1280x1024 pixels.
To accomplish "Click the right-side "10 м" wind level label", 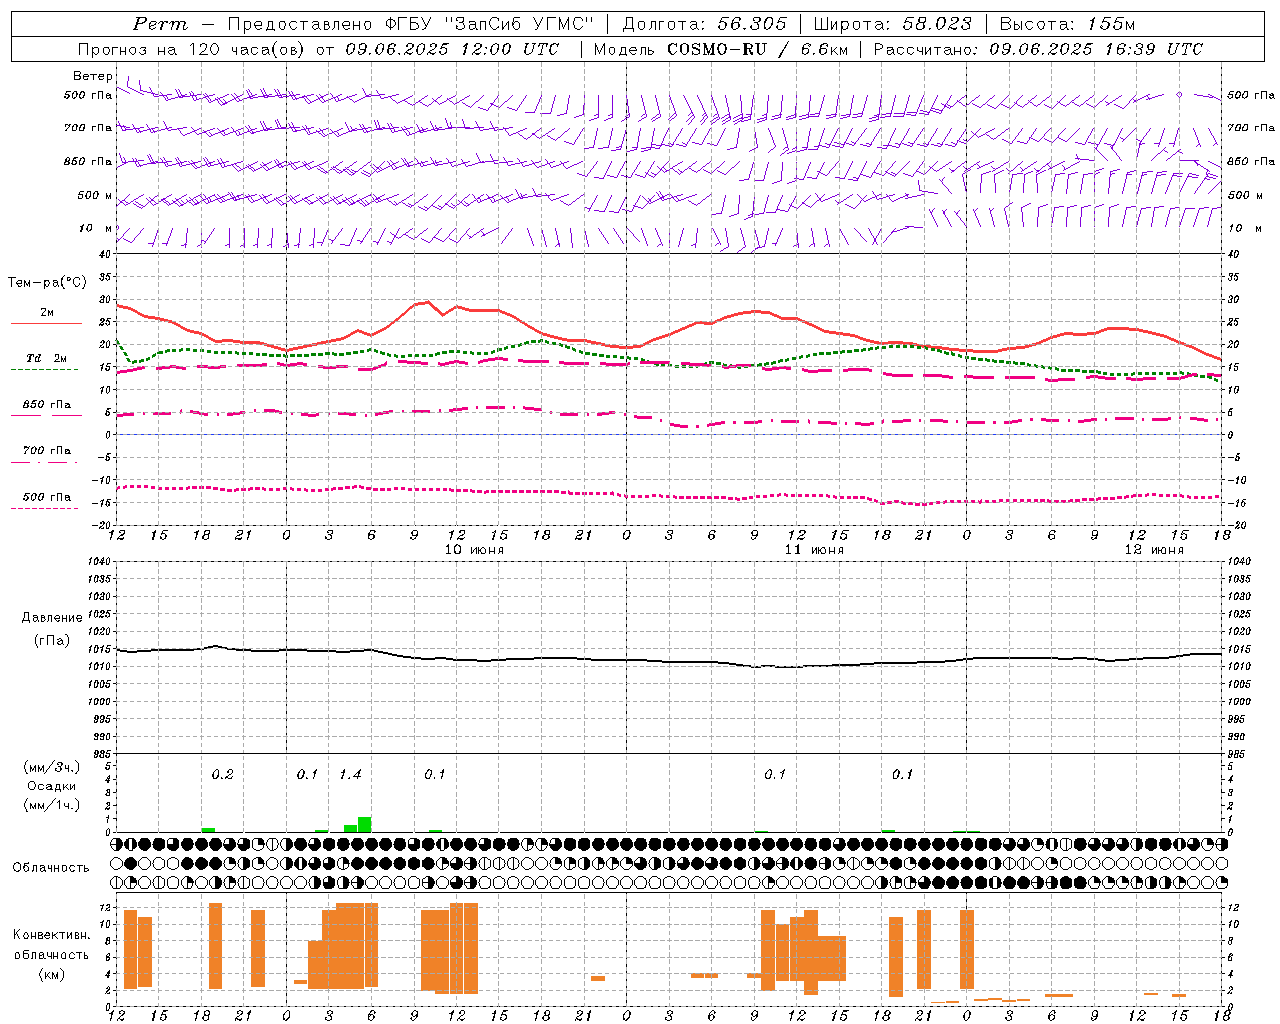I will tap(1245, 228).
